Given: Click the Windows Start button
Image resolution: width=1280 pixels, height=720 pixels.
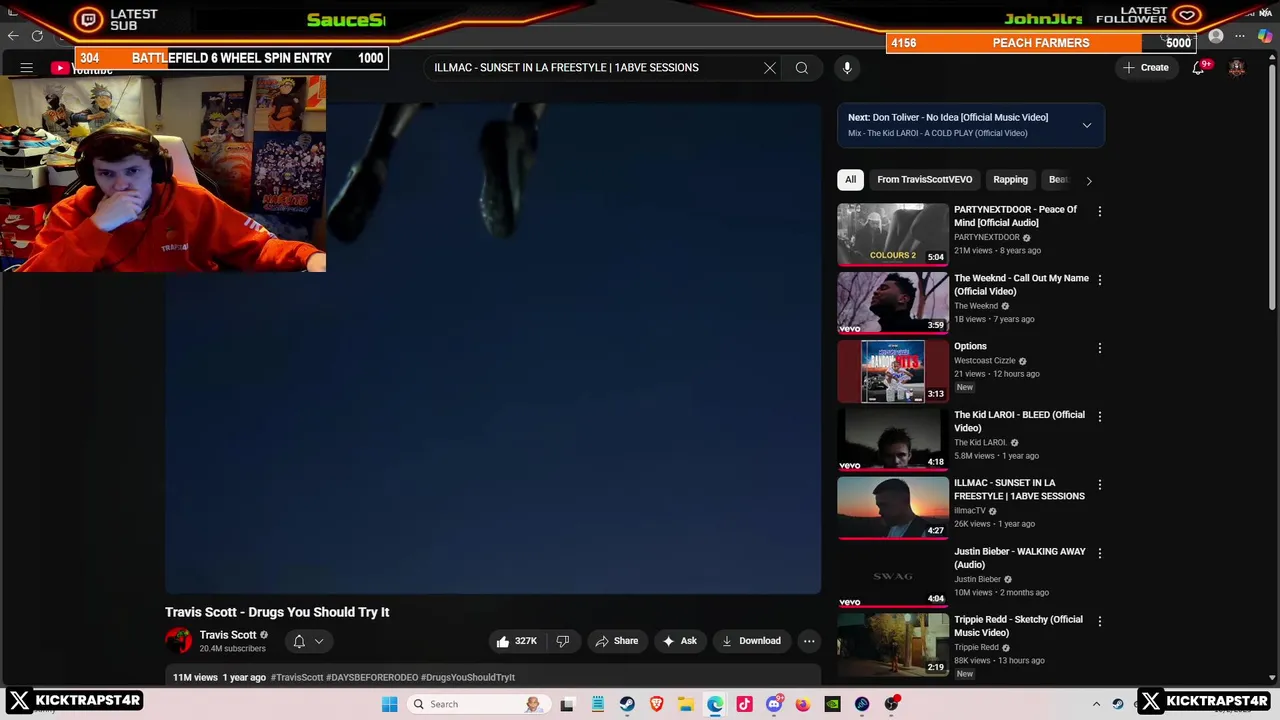Looking at the screenshot, I should [390, 704].
